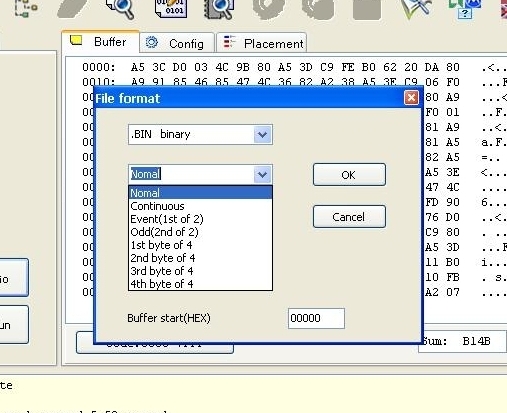This screenshot has height=413, width=507.
Task: Expand the .BIN binary format dropdown arrow
Action: pyautogui.click(x=262, y=135)
